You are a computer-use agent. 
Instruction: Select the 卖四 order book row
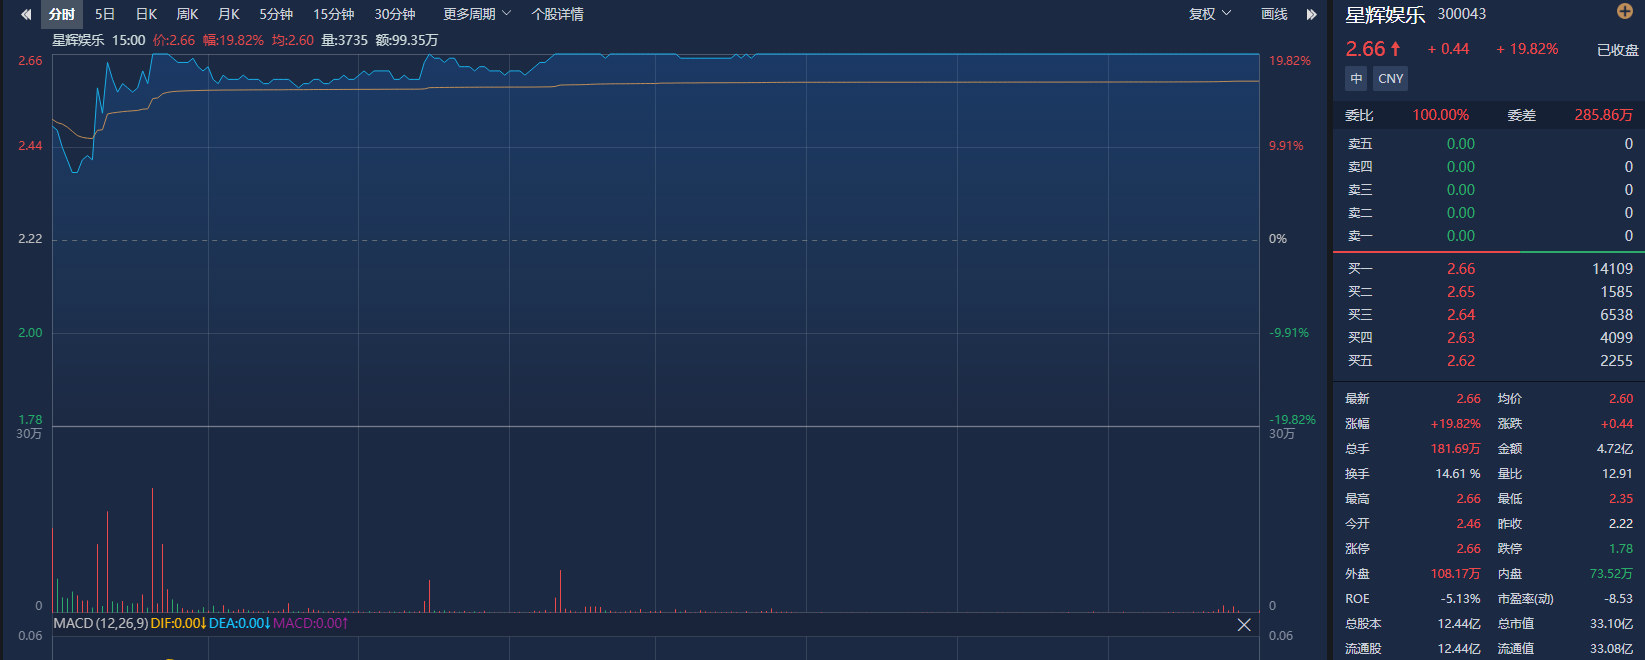pos(1489,167)
